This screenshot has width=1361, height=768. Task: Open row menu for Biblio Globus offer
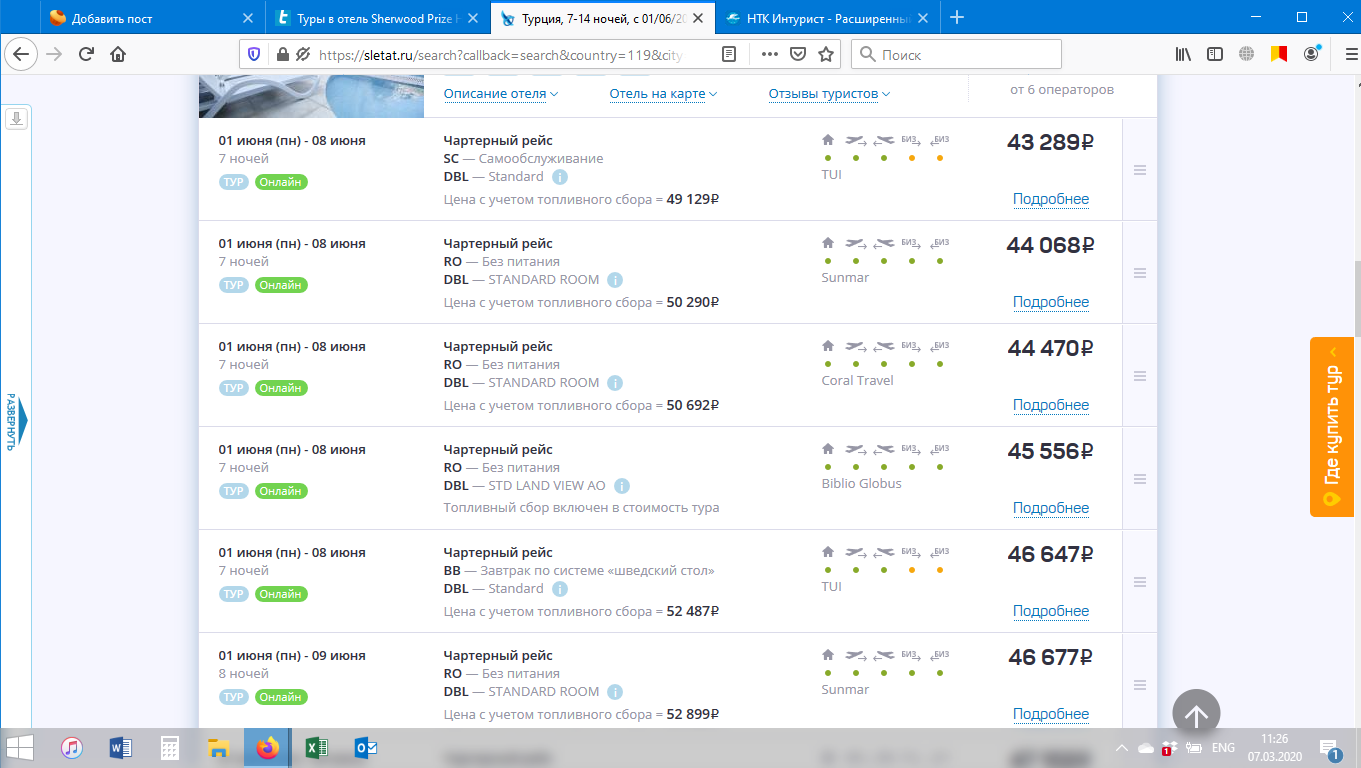tap(1139, 479)
